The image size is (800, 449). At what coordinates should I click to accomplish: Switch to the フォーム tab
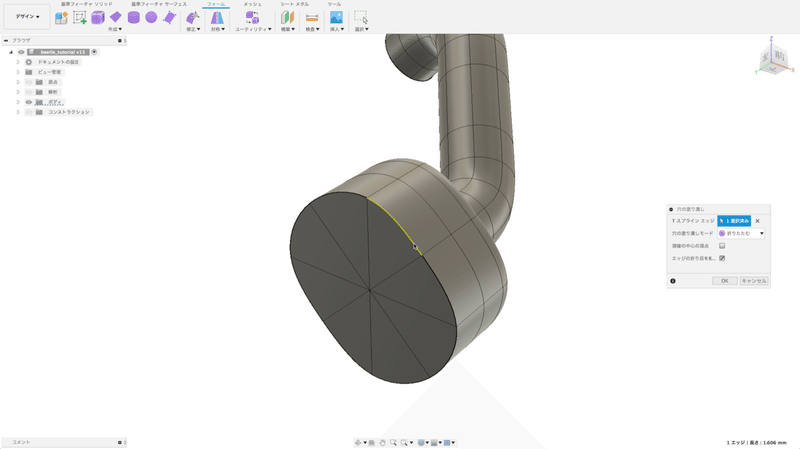[216, 4]
